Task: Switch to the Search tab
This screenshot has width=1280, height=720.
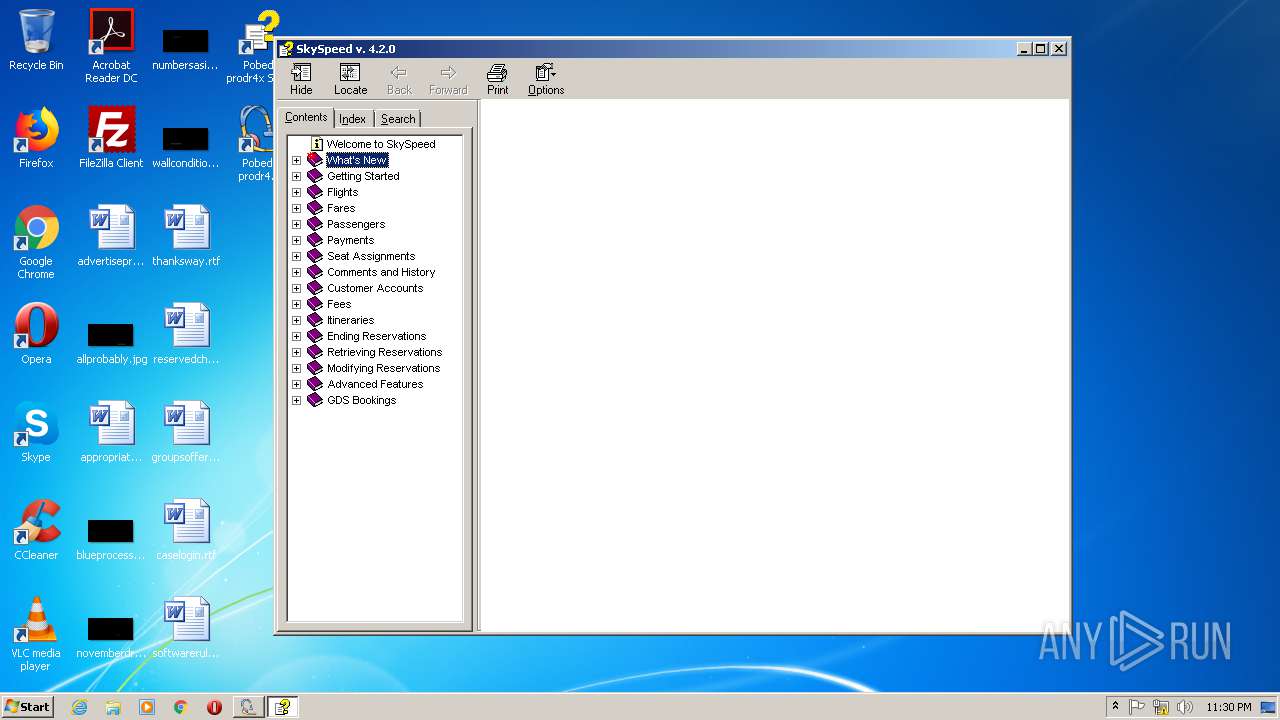Action: click(398, 119)
